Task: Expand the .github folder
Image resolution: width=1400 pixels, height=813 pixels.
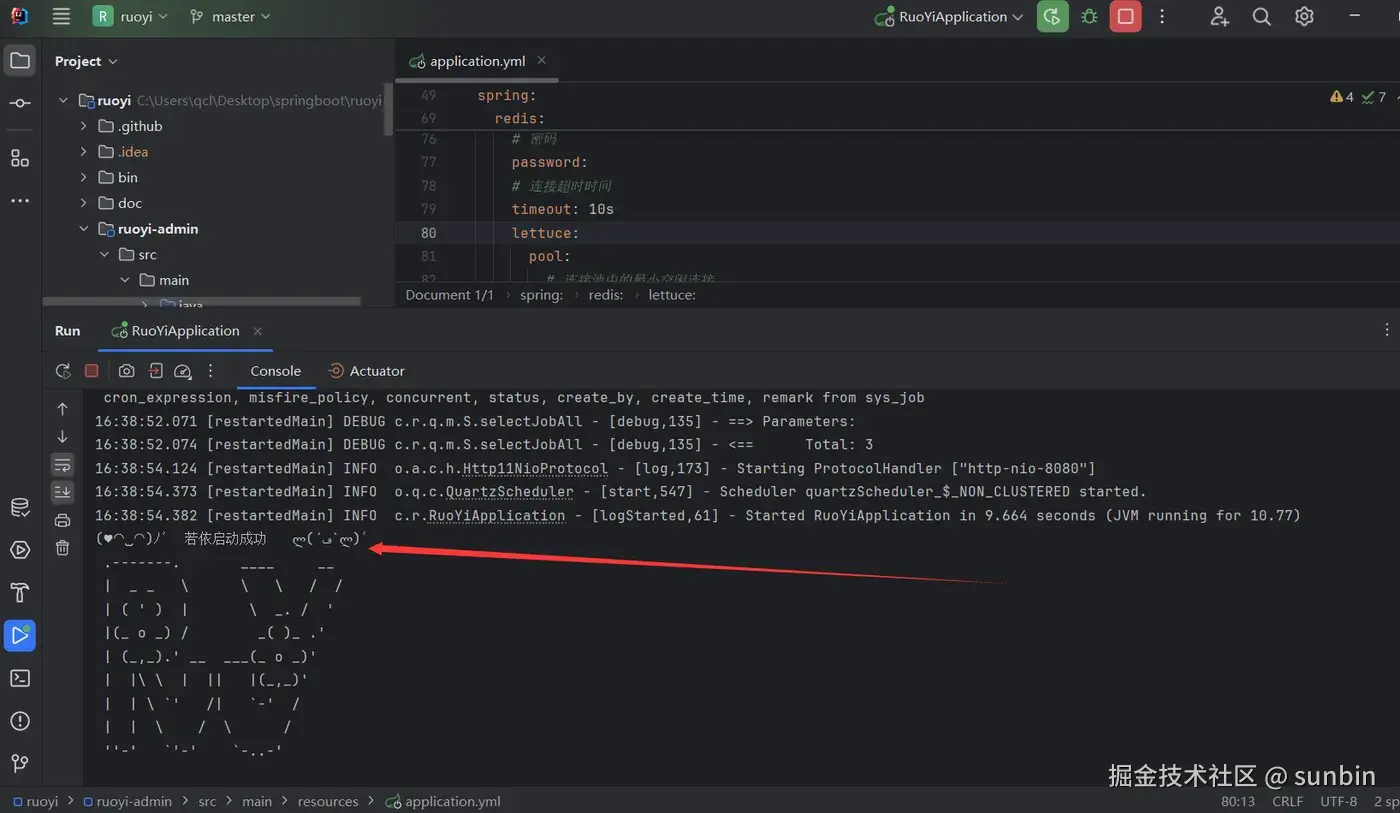Action: (84, 126)
